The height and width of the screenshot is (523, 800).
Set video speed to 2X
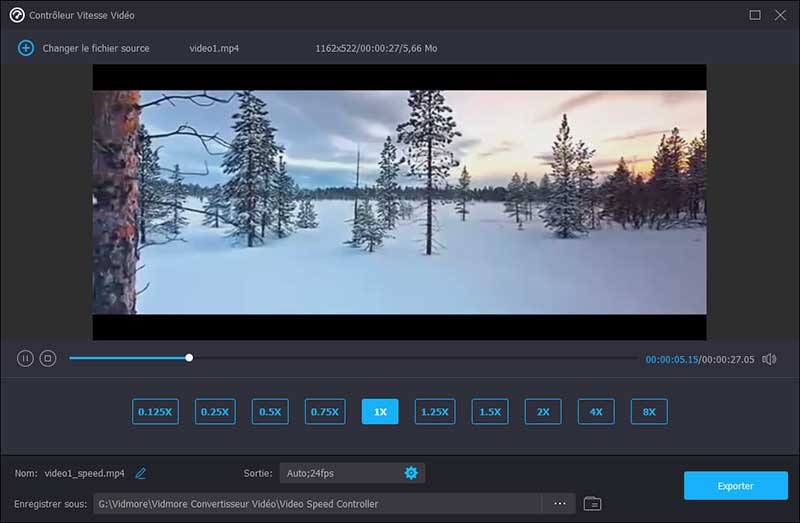pos(543,411)
